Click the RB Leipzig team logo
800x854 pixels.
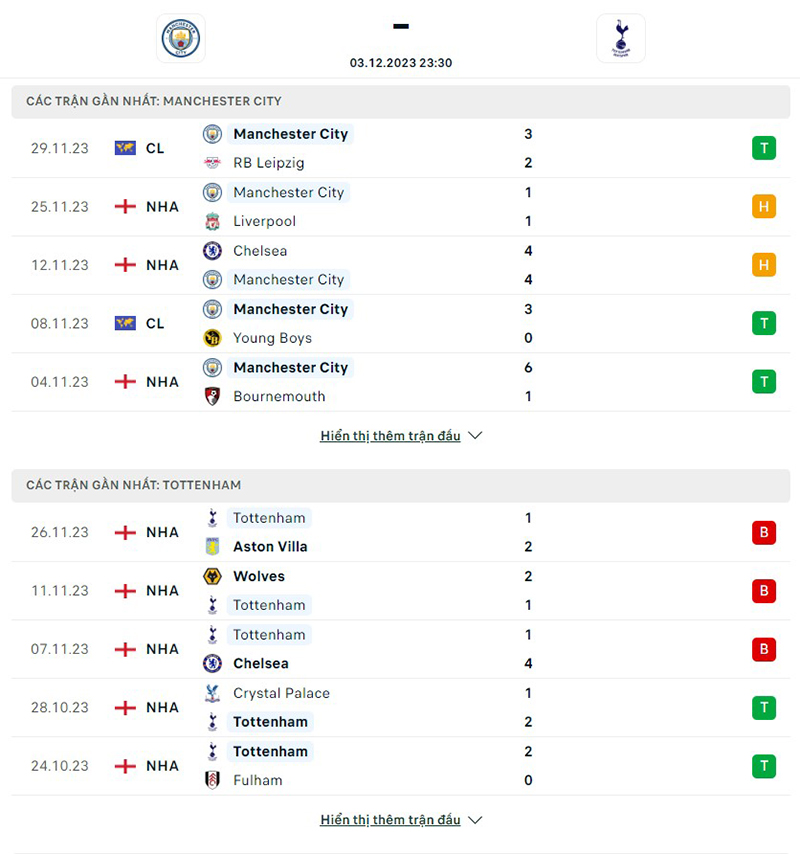click(212, 163)
